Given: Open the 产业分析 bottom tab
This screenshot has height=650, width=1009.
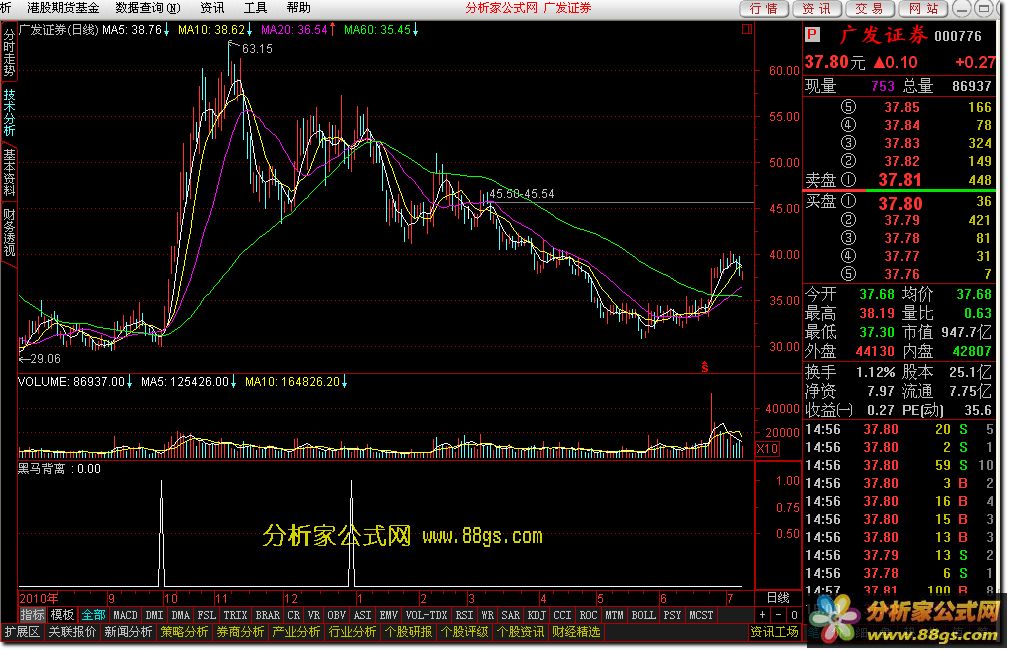Looking at the screenshot, I should (296, 632).
